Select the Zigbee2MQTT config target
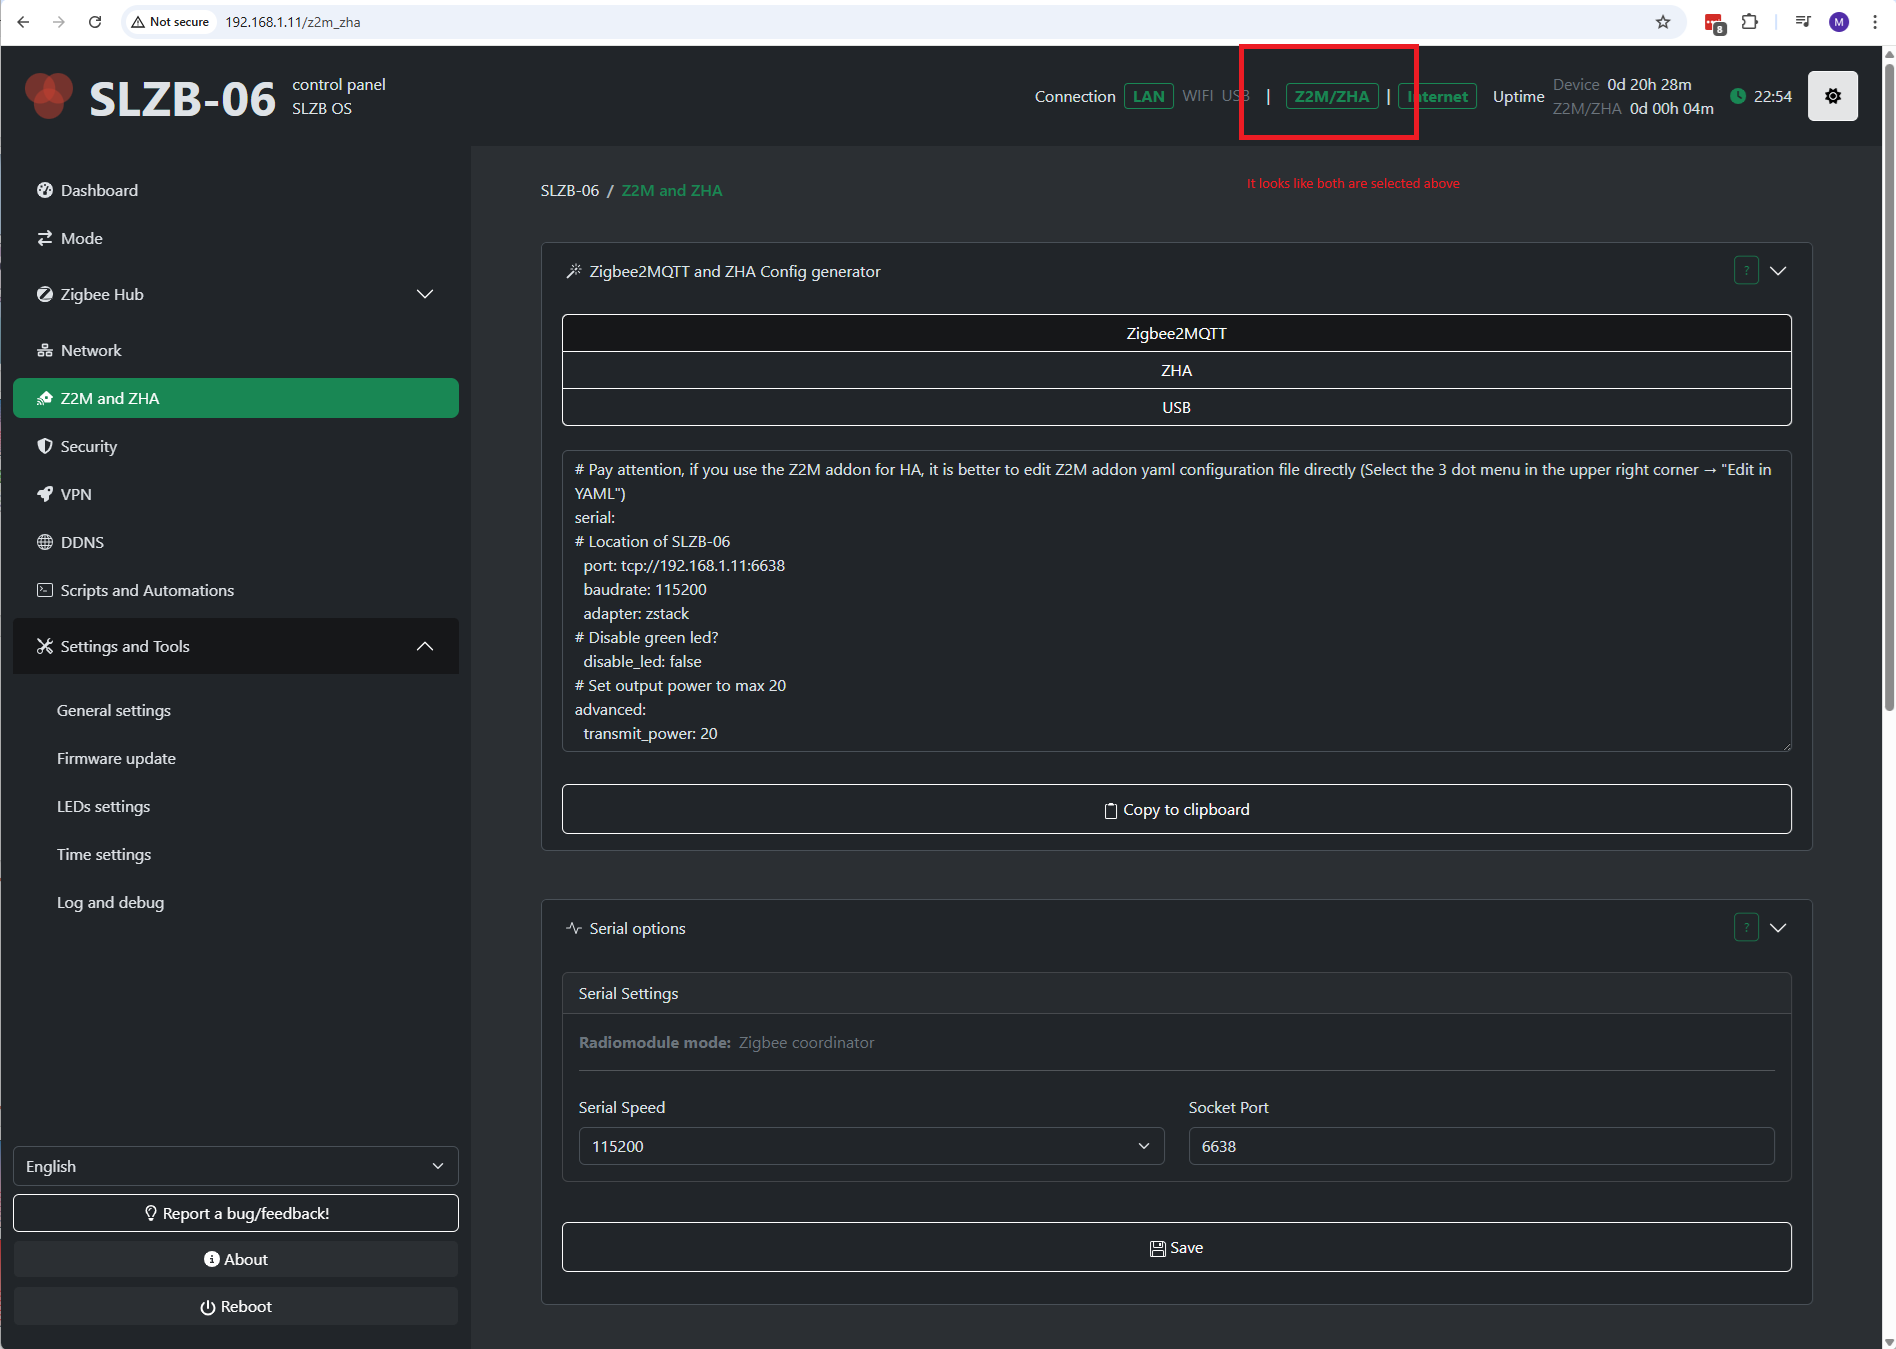This screenshot has height=1349, width=1896. click(x=1176, y=333)
